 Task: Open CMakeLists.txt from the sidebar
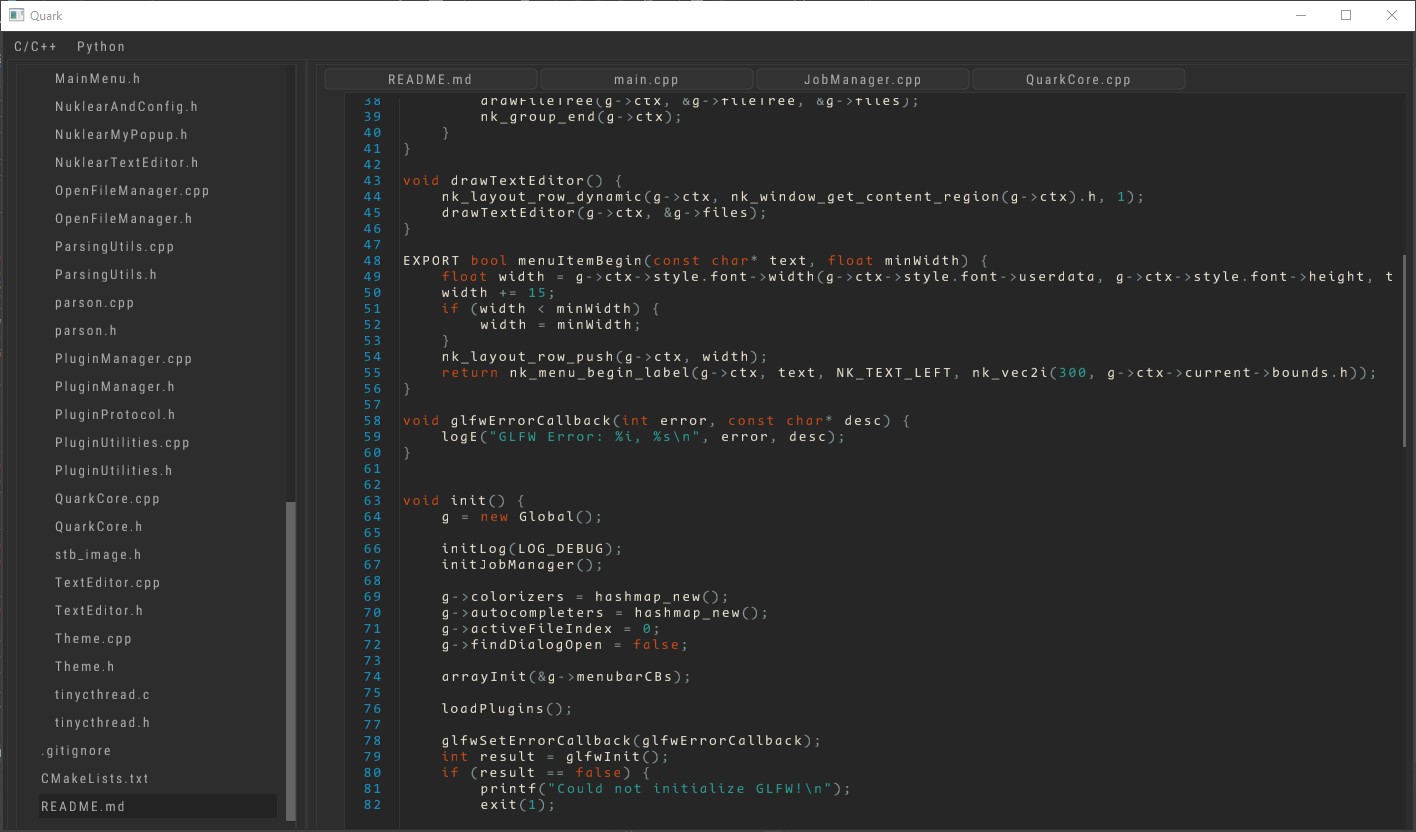click(96, 778)
